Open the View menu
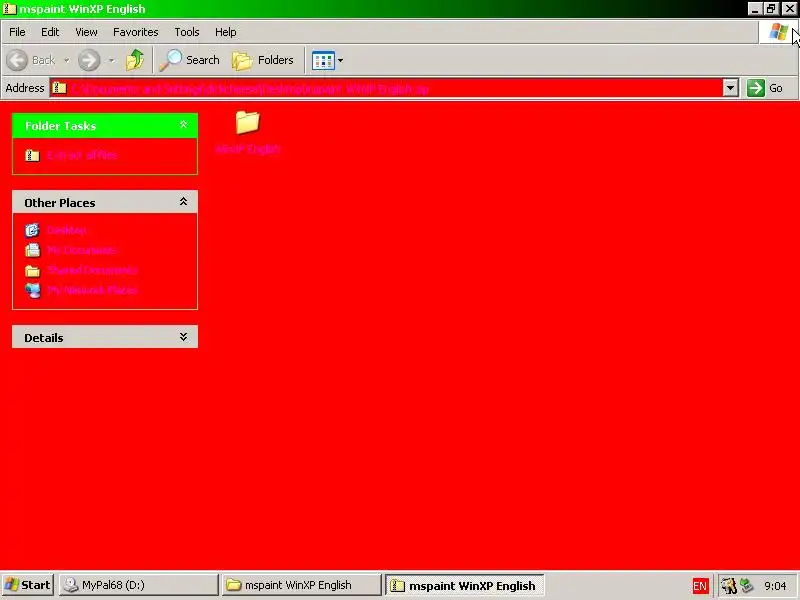This screenshot has height=600, width=800. click(86, 32)
